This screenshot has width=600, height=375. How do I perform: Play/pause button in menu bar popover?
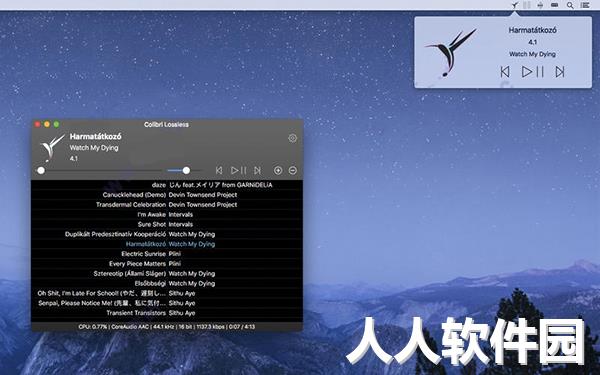[x=533, y=72]
